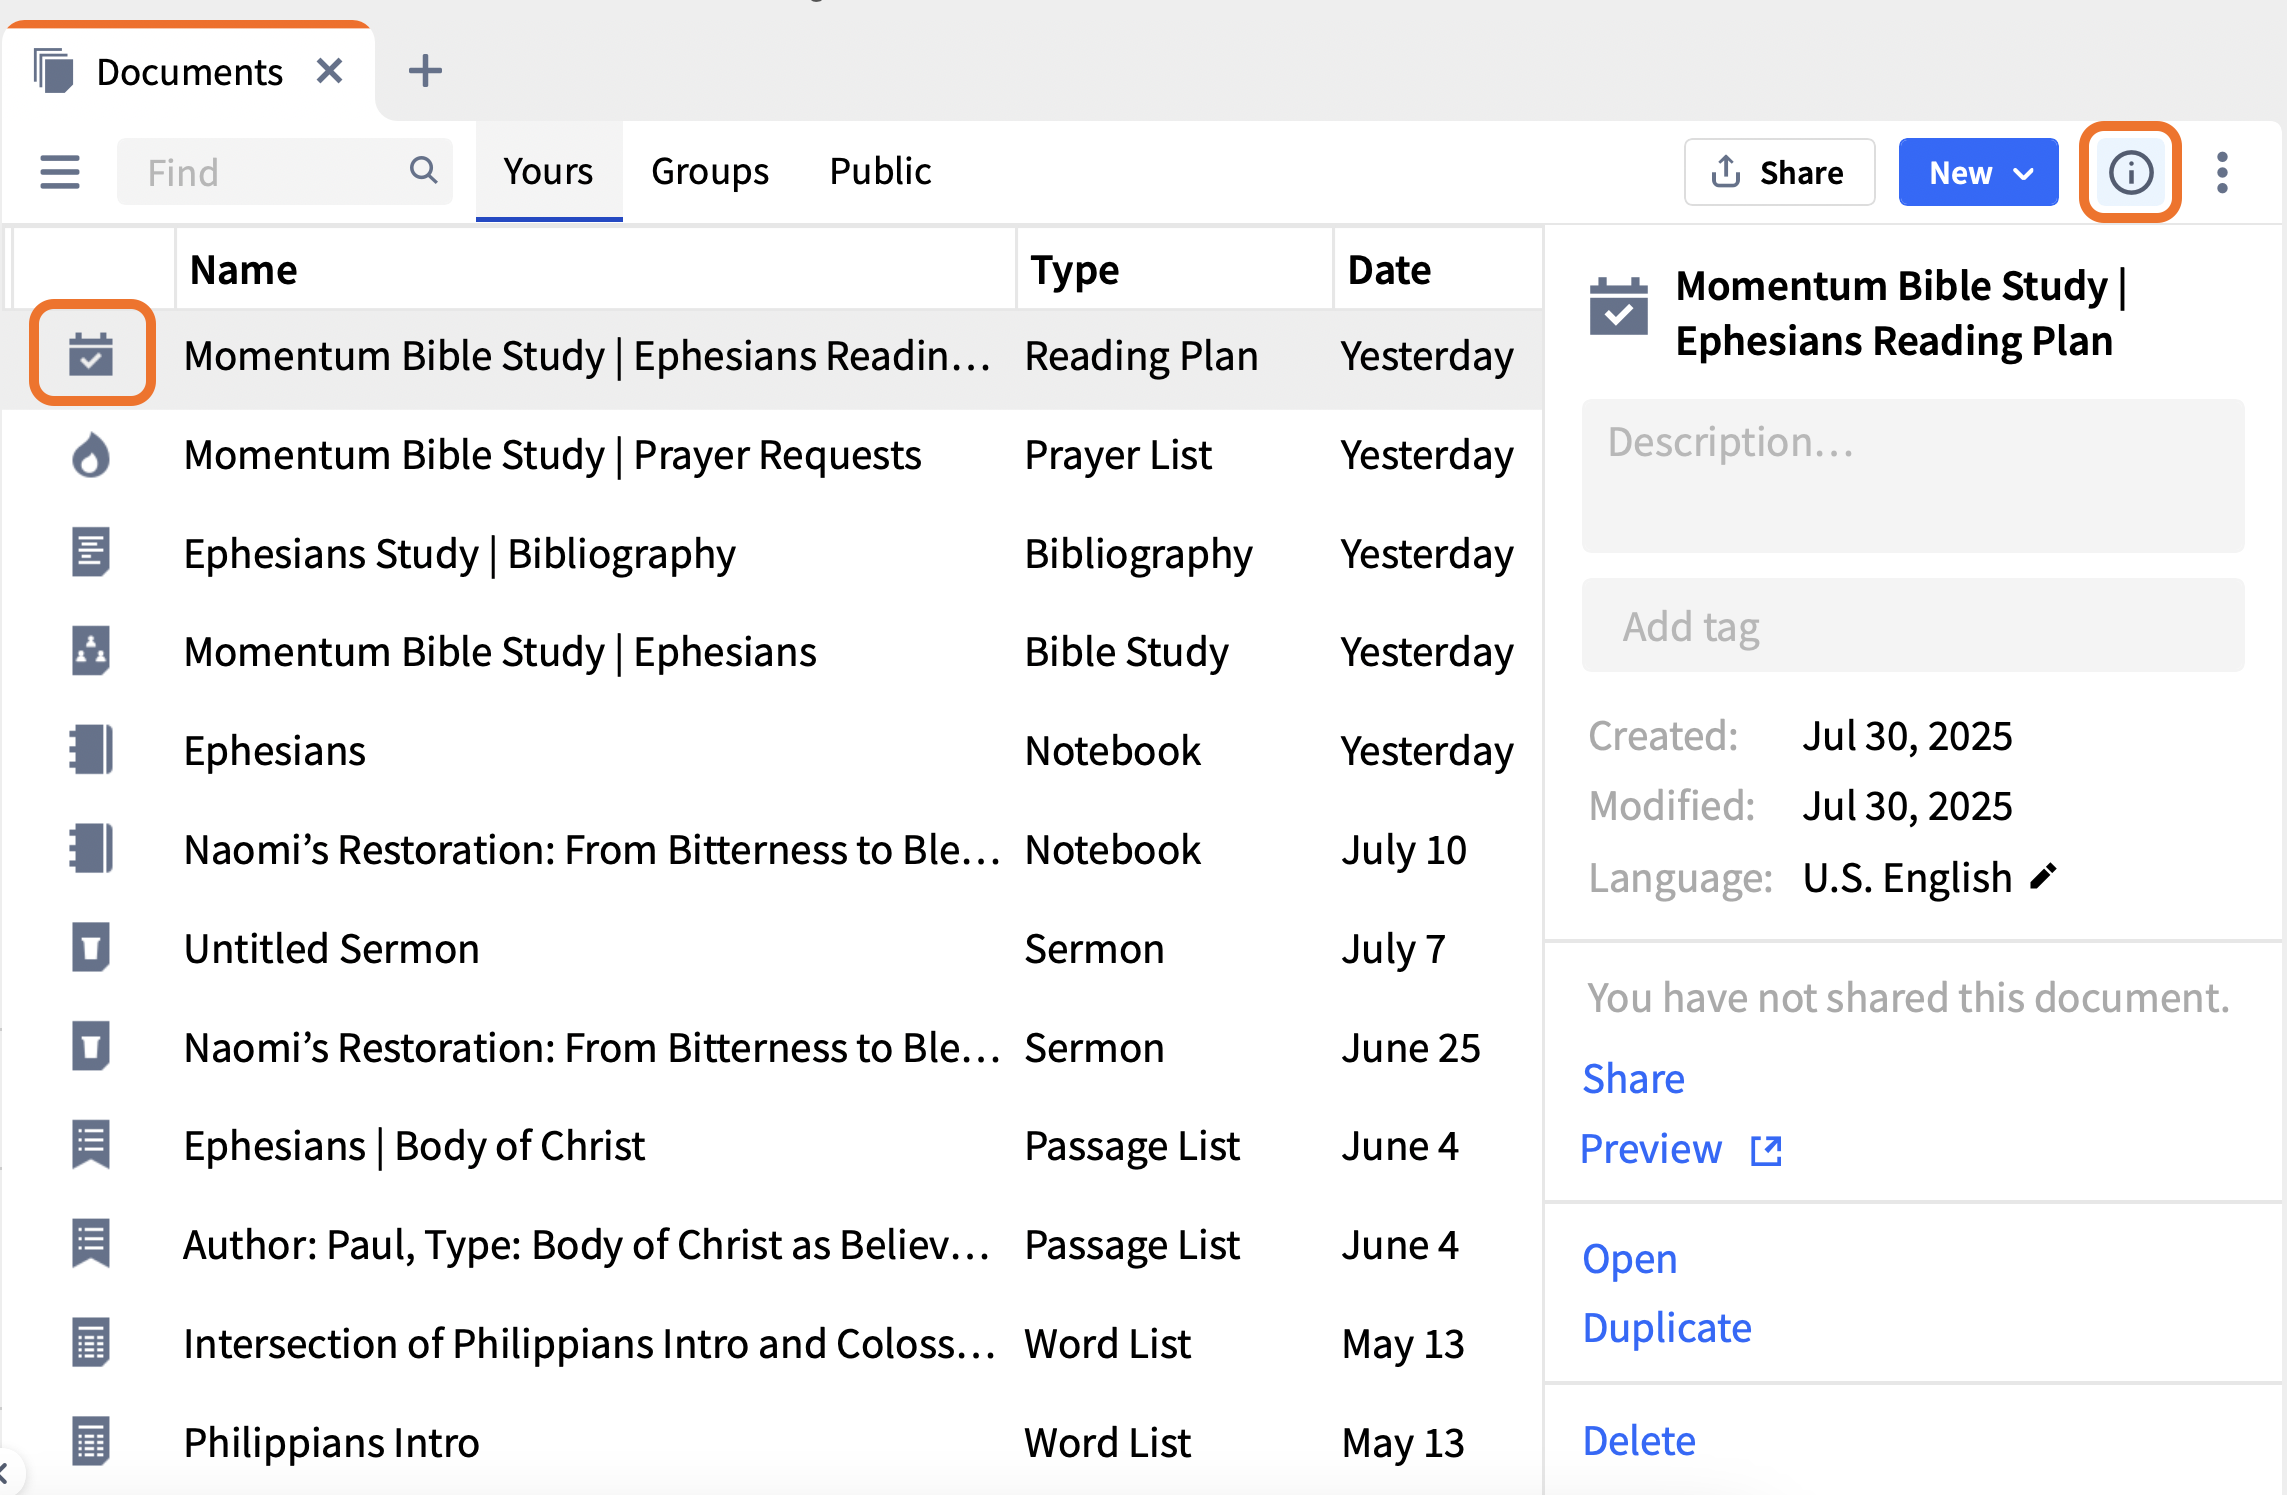Click reading plan icon in details panel header

coord(1618,306)
